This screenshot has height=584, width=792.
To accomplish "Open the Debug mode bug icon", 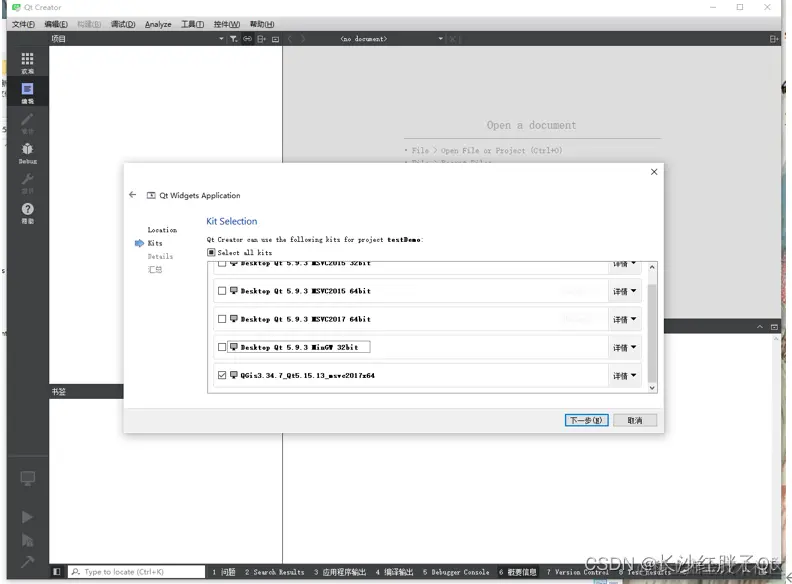I will pos(27,153).
